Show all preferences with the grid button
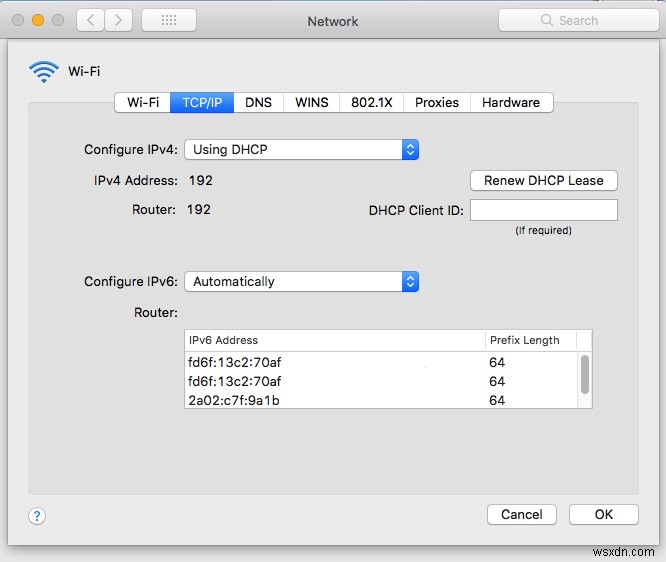666x562 pixels. [169, 20]
